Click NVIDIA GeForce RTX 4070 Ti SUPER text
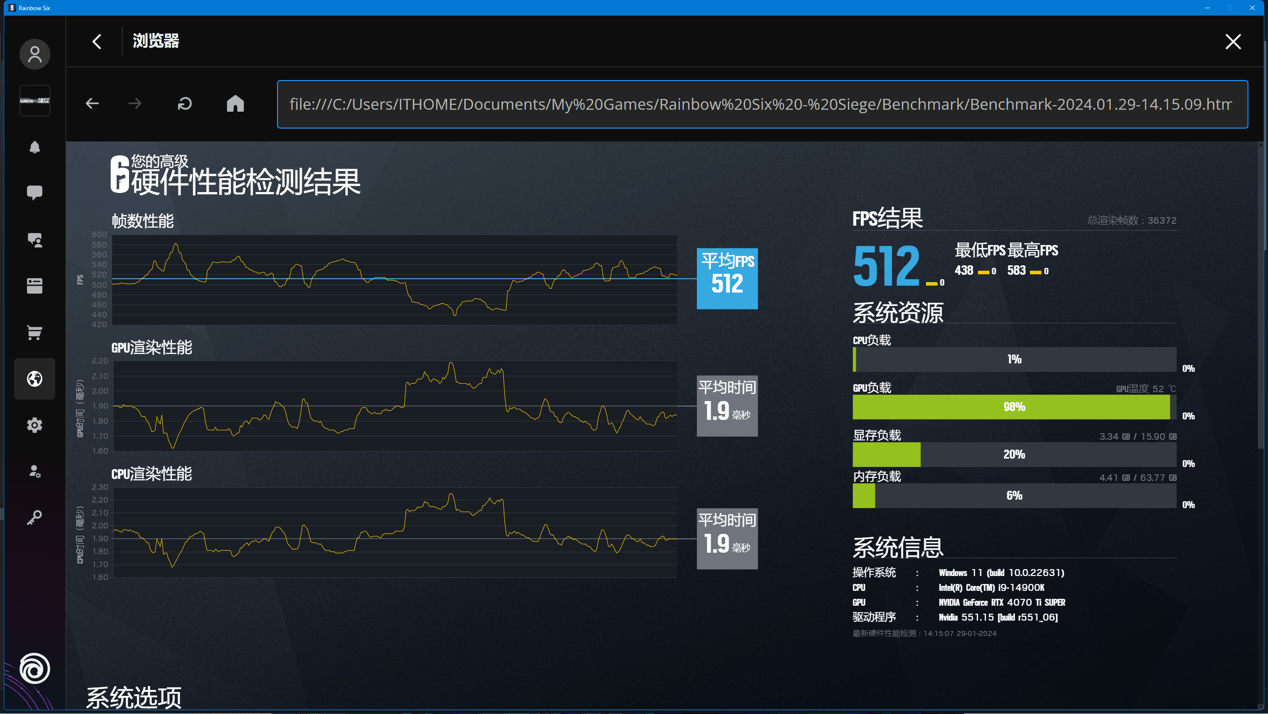This screenshot has height=714, width=1268. click(1001, 603)
